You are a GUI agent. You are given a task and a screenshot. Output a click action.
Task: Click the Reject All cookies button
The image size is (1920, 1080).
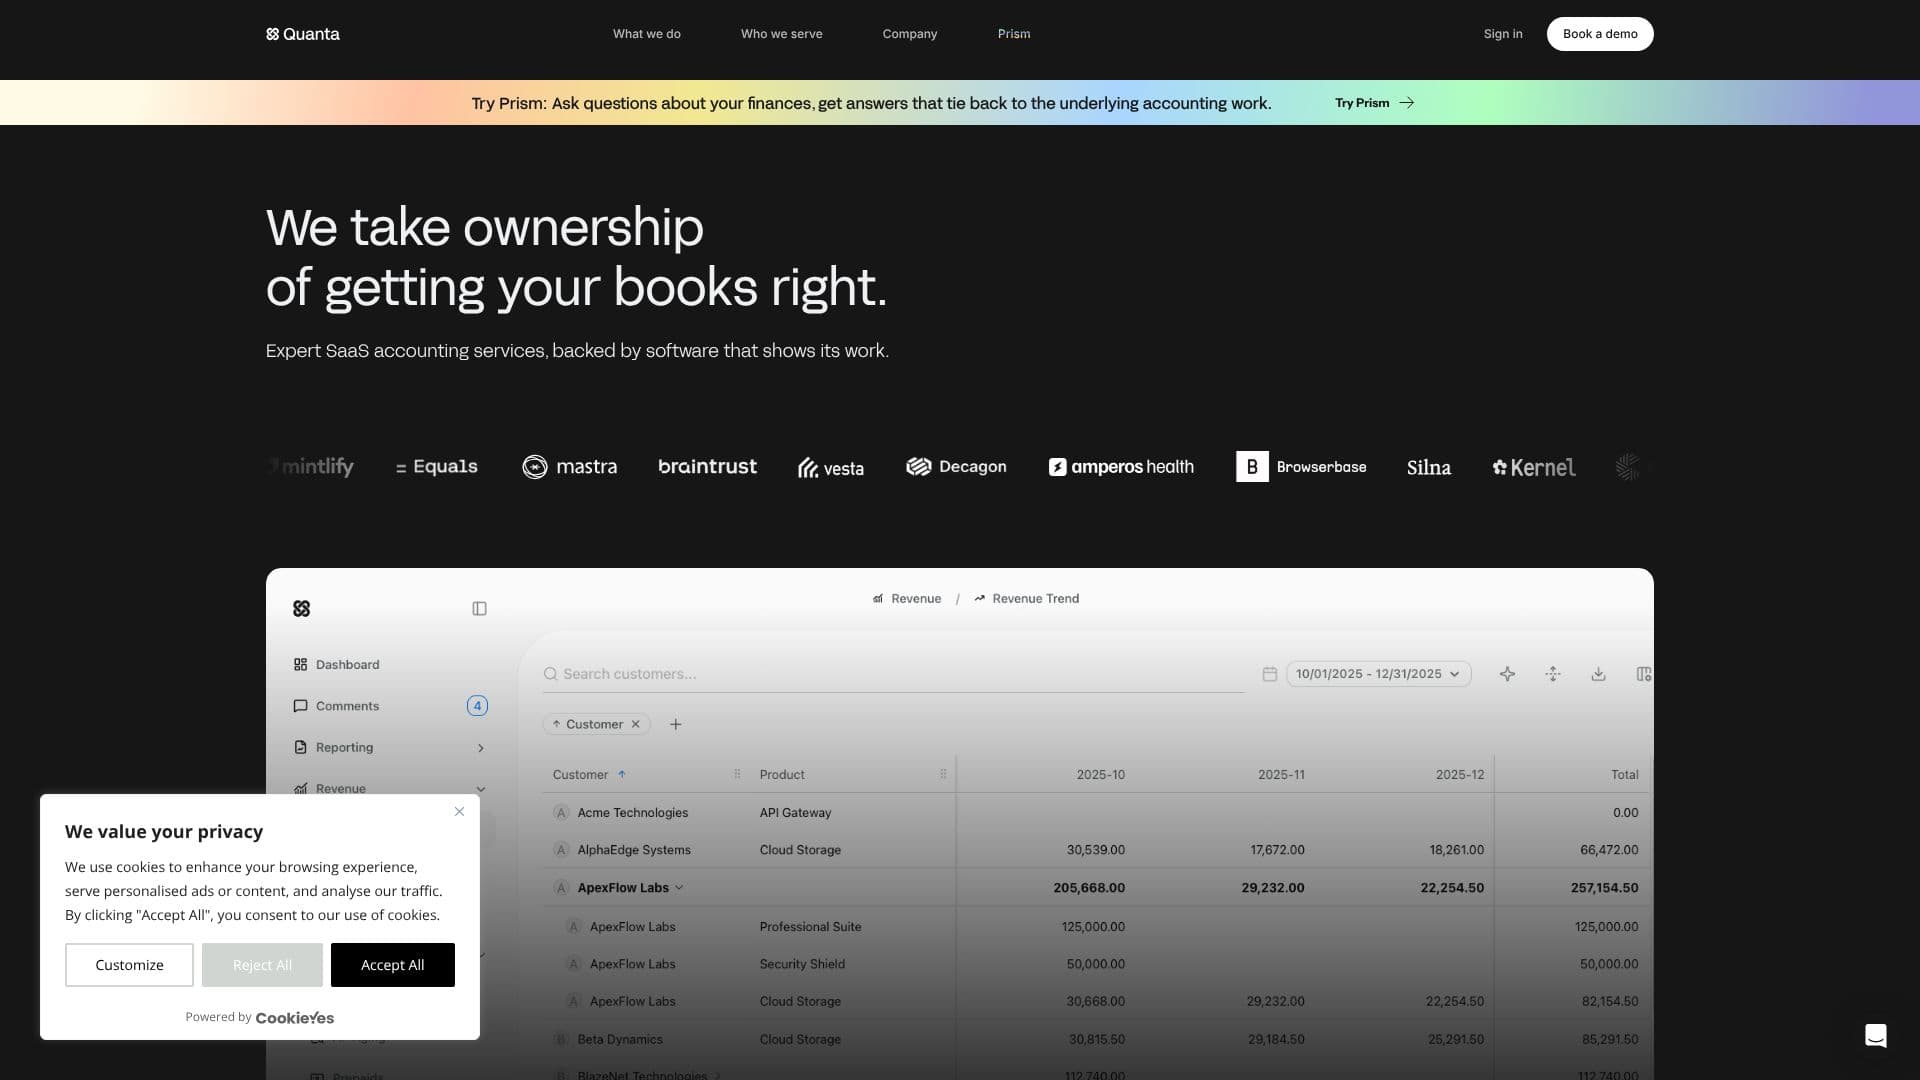(262, 965)
